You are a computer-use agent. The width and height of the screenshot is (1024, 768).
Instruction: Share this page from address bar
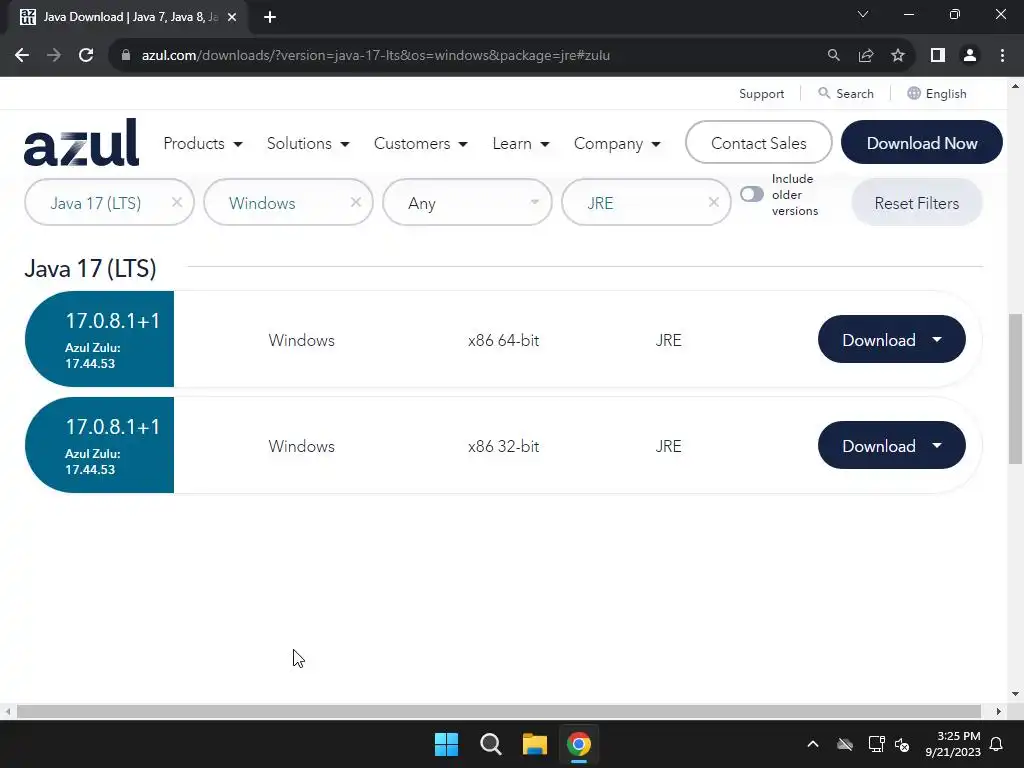(866, 55)
